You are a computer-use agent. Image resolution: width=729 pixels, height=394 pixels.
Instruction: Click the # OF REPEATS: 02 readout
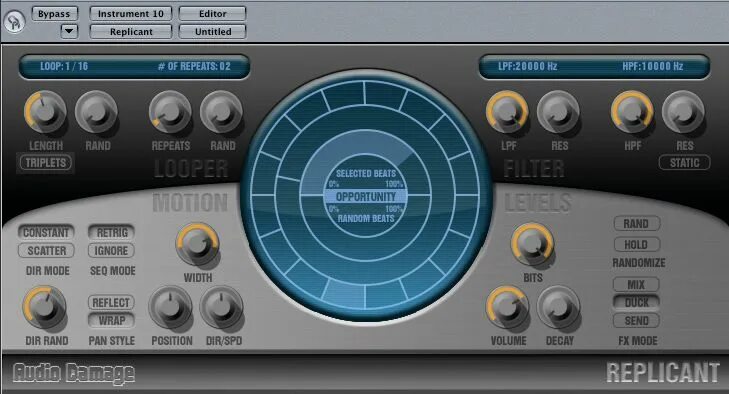pos(194,66)
